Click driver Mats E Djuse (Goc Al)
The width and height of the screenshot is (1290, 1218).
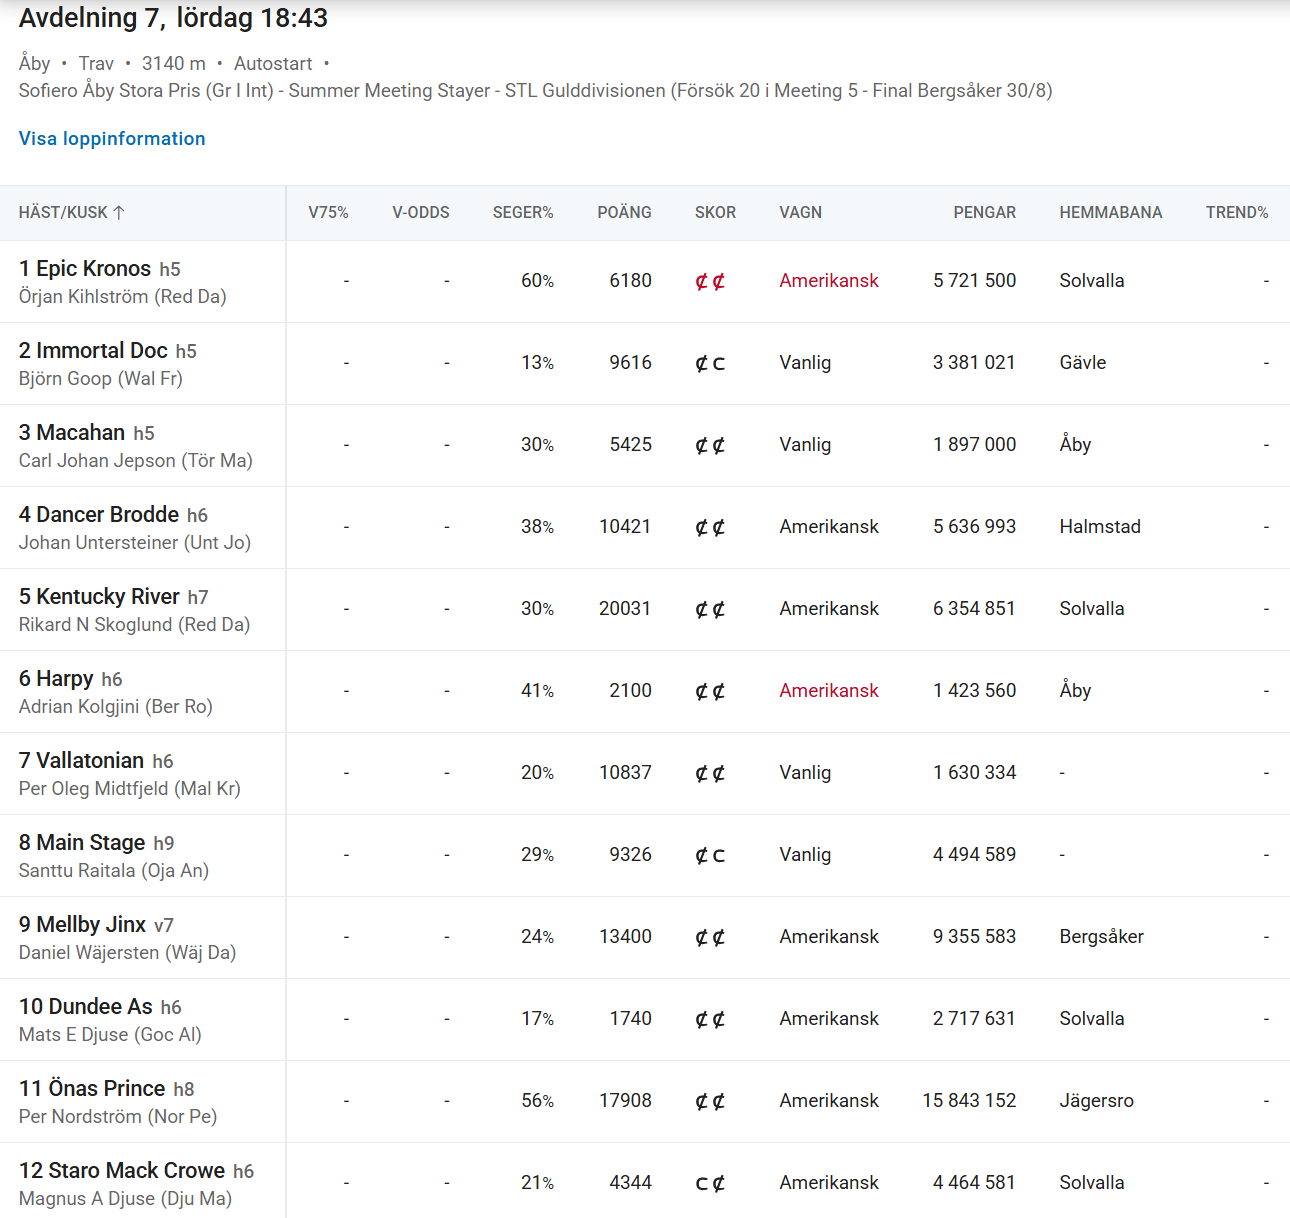[x=110, y=1035]
